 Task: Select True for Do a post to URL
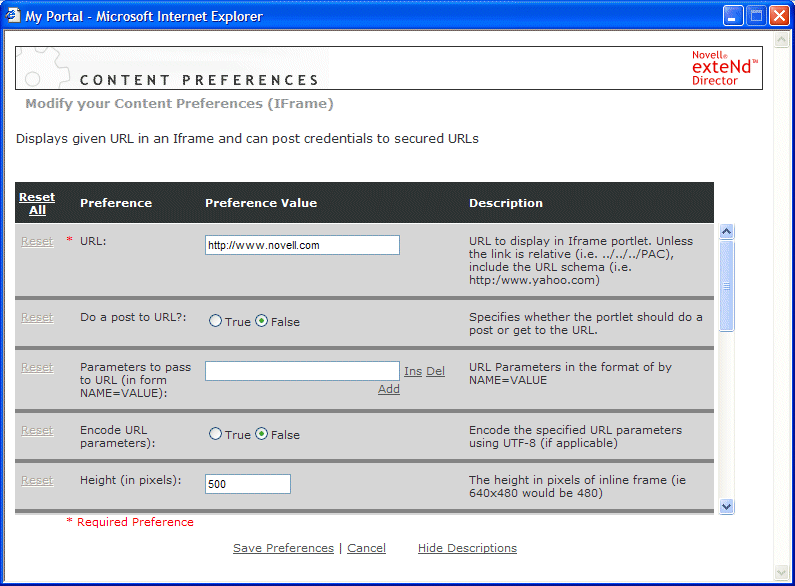pyautogui.click(x=215, y=321)
